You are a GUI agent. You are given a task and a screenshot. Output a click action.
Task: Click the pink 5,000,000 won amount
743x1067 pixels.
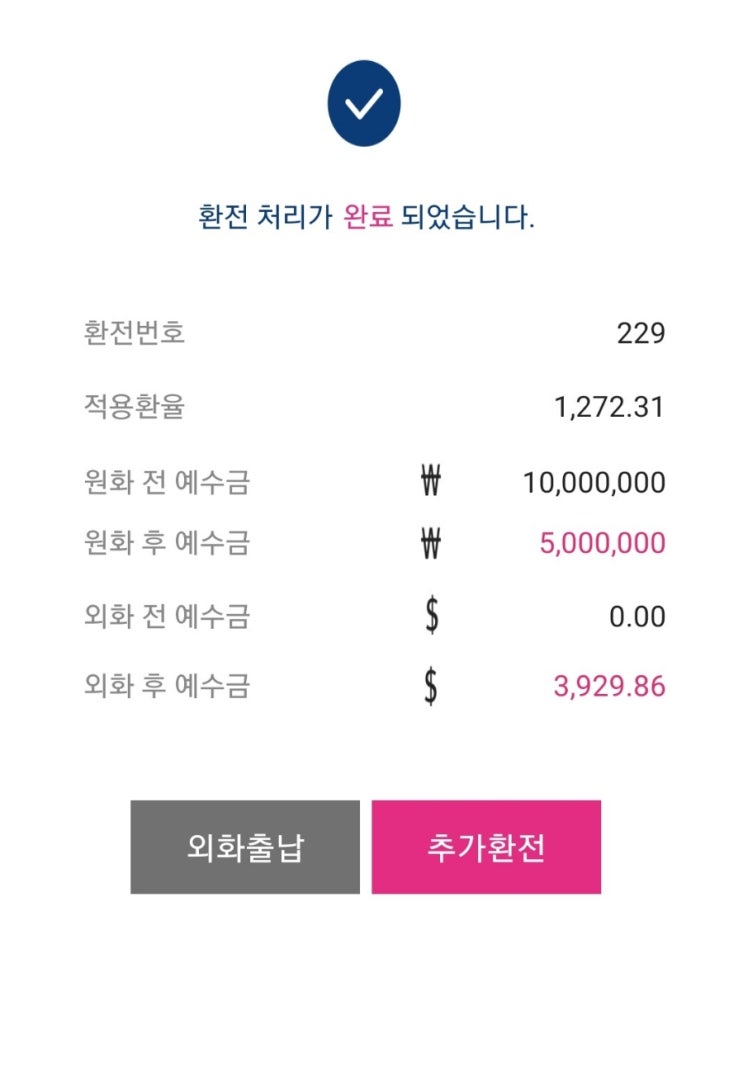601,544
